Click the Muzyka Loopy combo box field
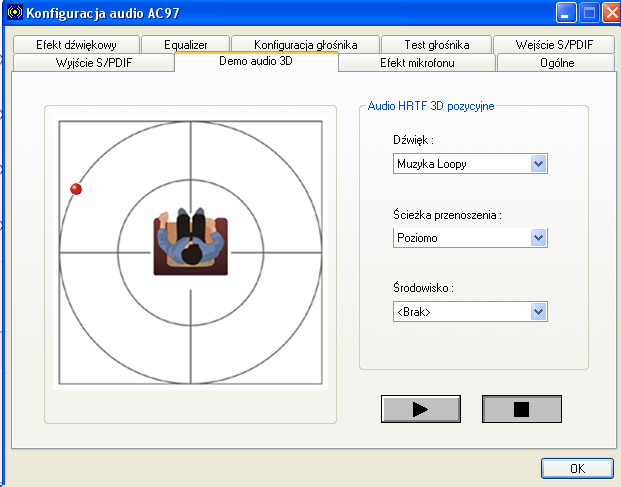 [x=470, y=164]
